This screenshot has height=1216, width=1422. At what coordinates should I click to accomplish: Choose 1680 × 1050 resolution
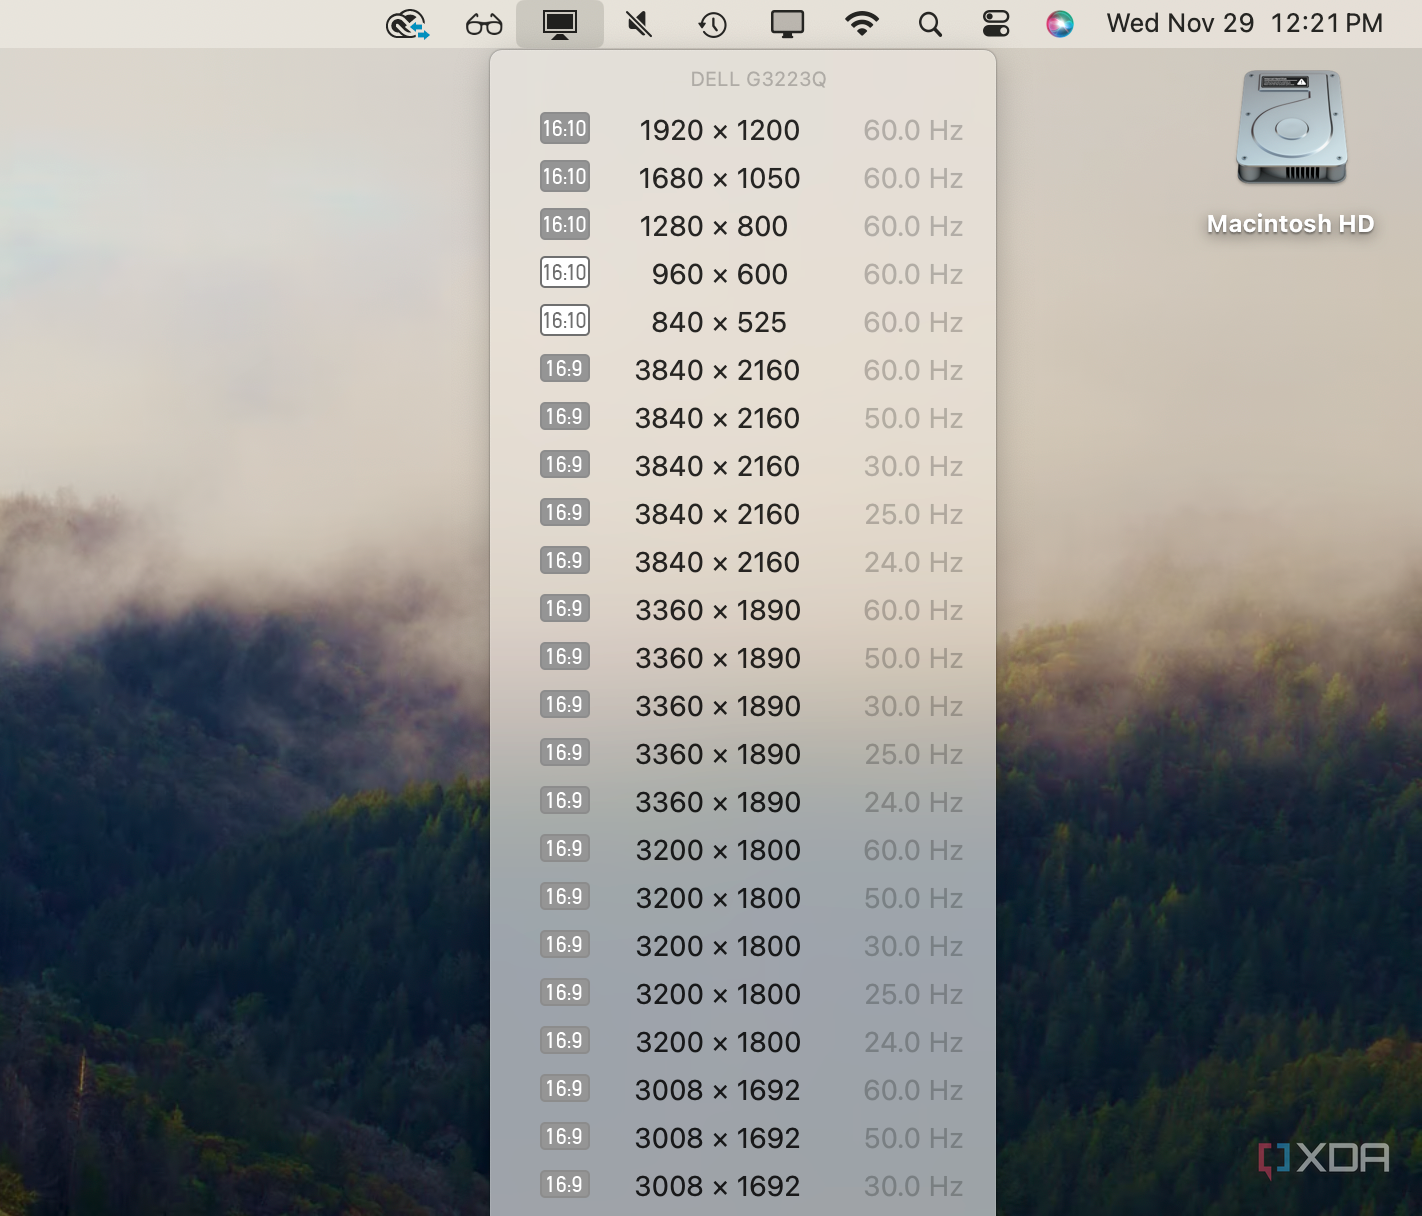pyautogui.click(x=743, y=178)
